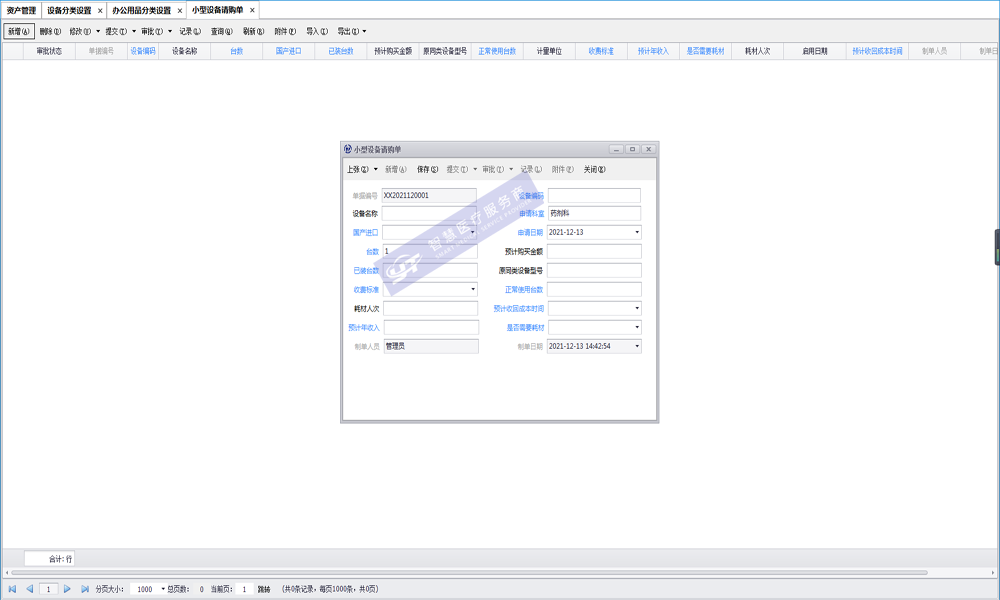This screenshot has height=600, width=1000.
Task: Open the 申请日期 date picker dropdown
Action: coord(636,232)
